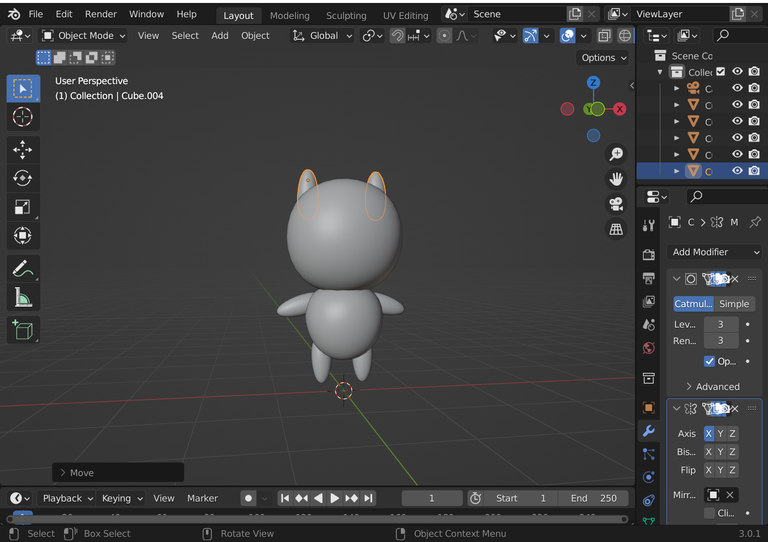Screen dimensions: 768x542
Task: Switch to the Sculpting workspace tab
Action: pos(346,16)
